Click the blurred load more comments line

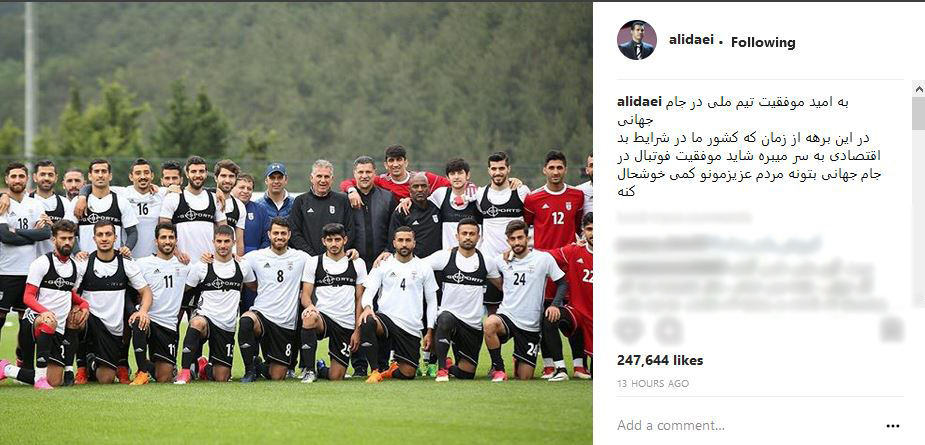684,218
